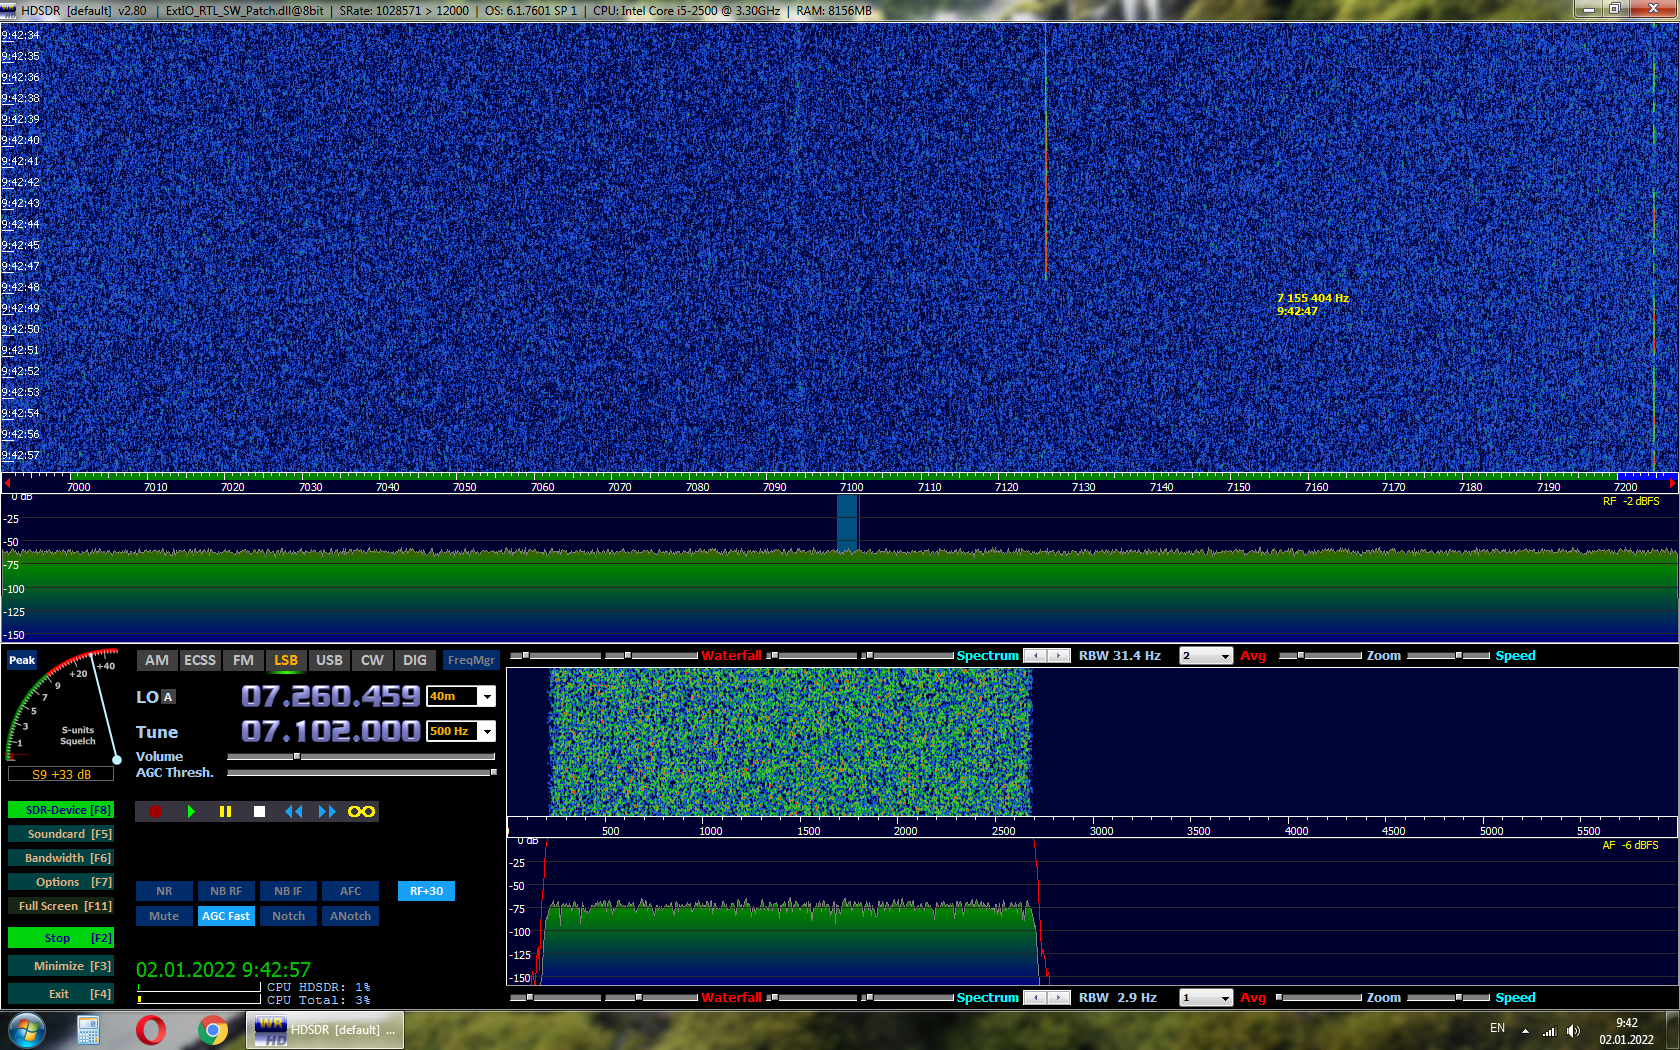Disable the AGC Fast toggle

tap(226, 916)
